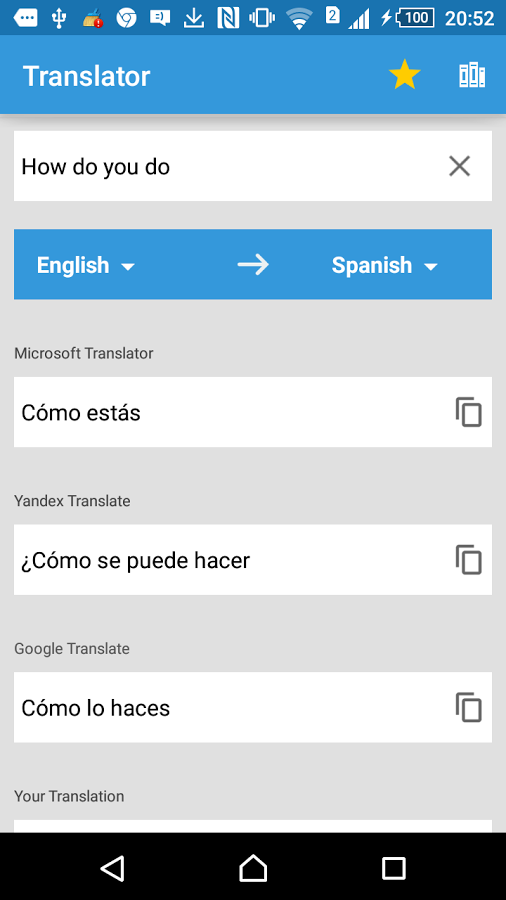Tap the Translator app title
The width and height of the screenshot is (506, 900).
coord(87,76)
